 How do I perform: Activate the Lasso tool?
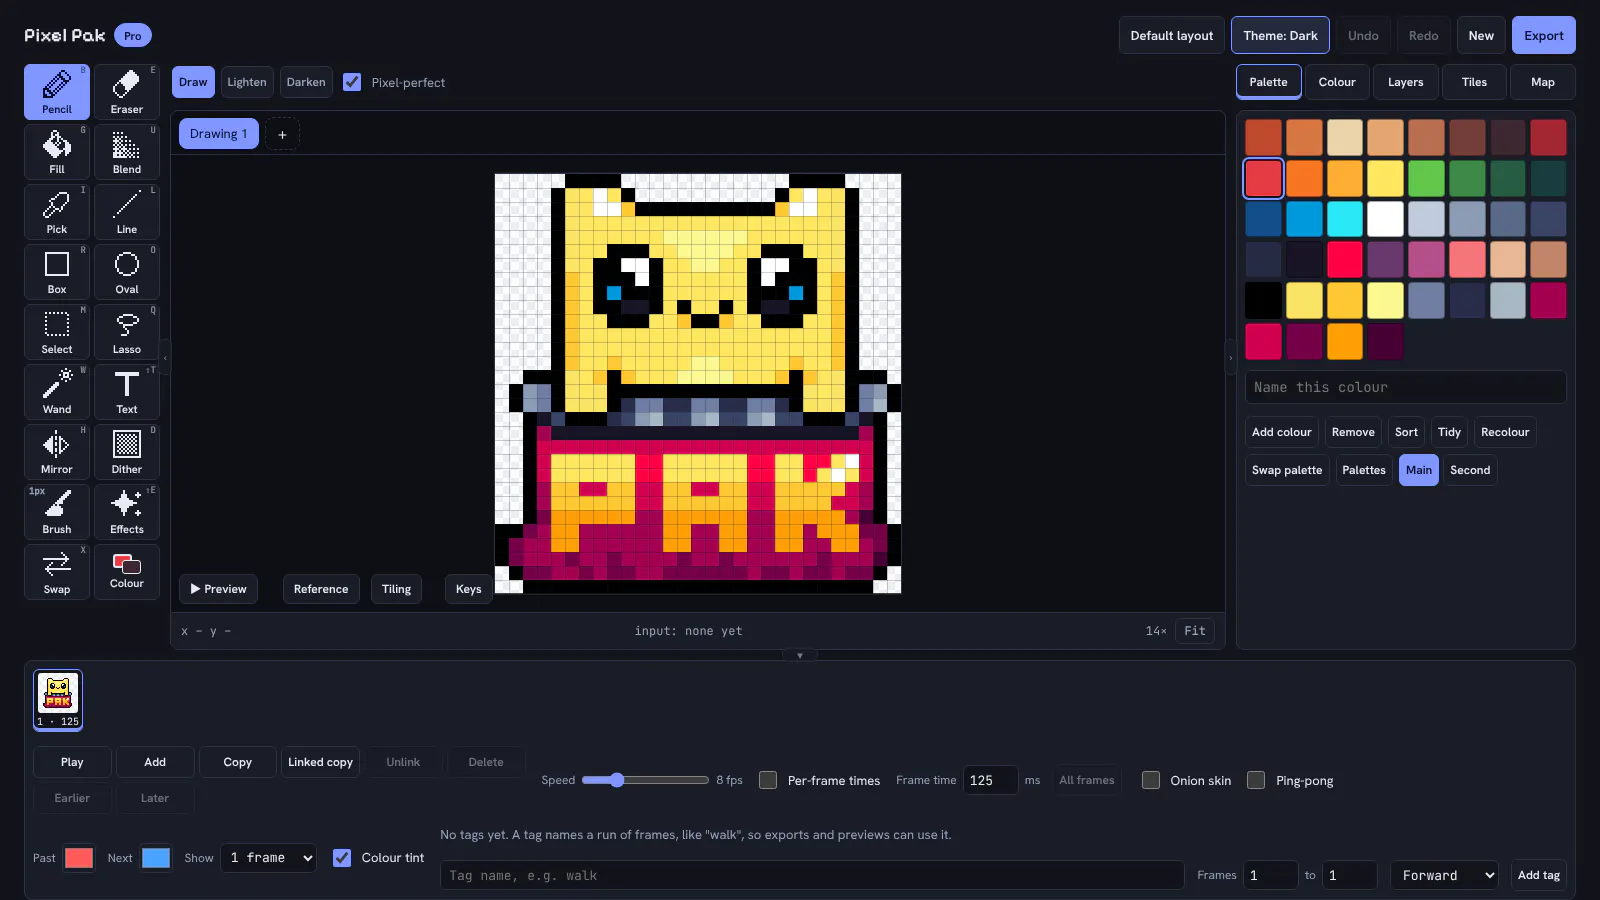coord(127,332)
